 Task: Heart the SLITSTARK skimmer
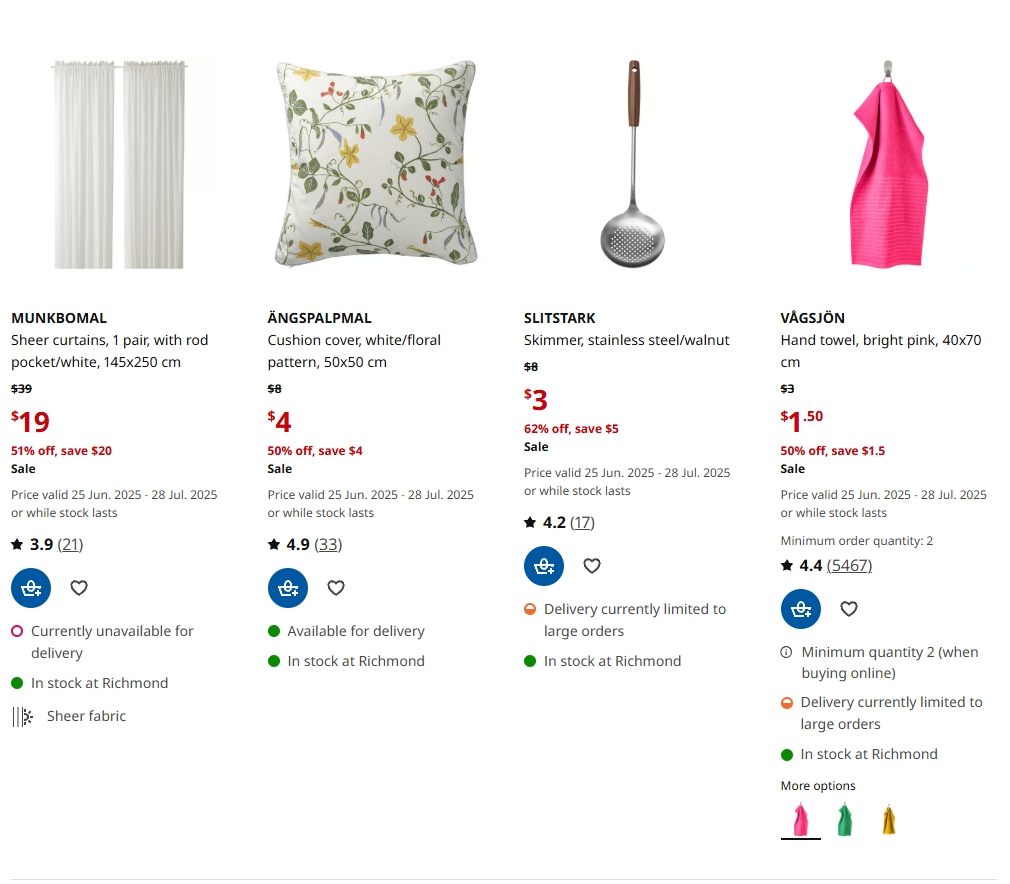point(592,566)
